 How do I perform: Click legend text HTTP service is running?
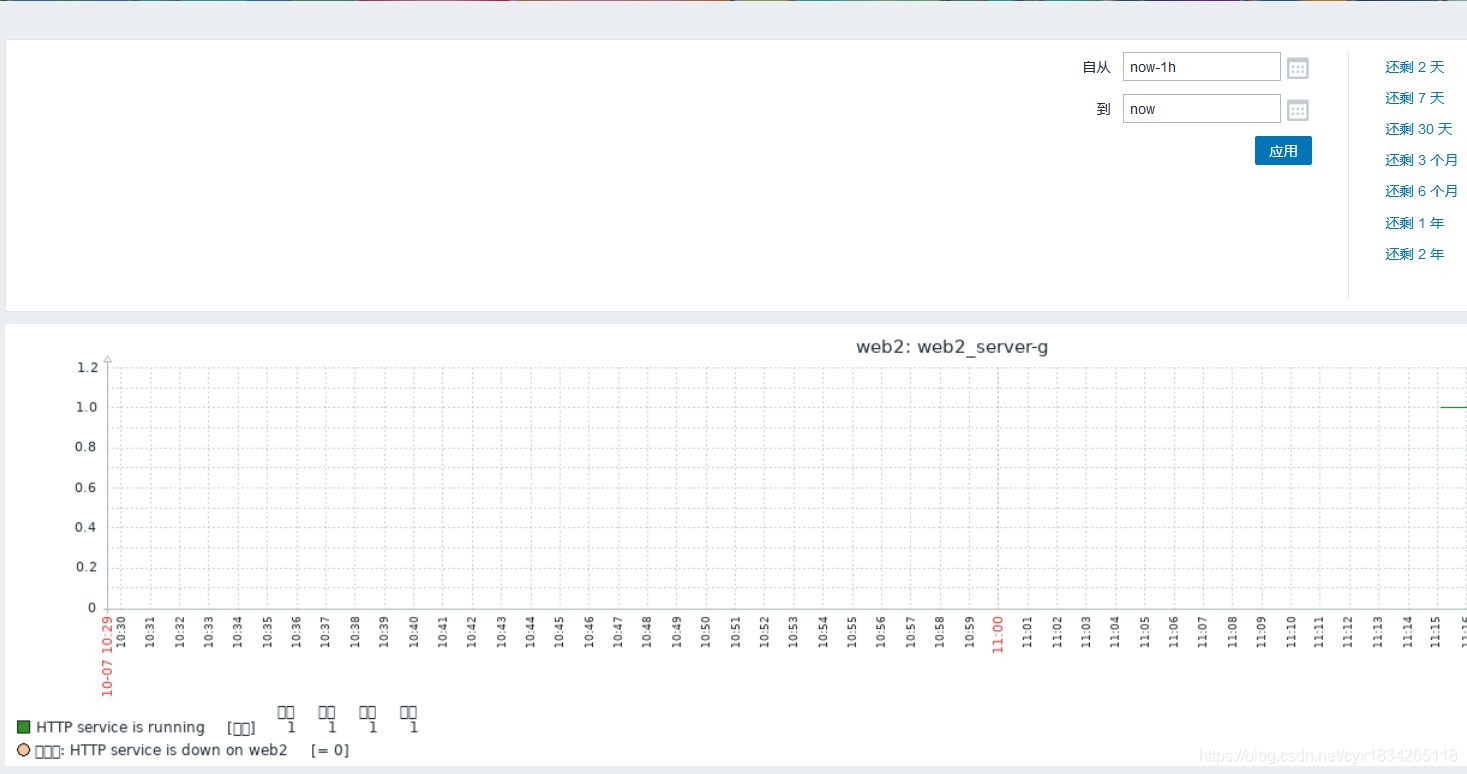coord(120,727)
